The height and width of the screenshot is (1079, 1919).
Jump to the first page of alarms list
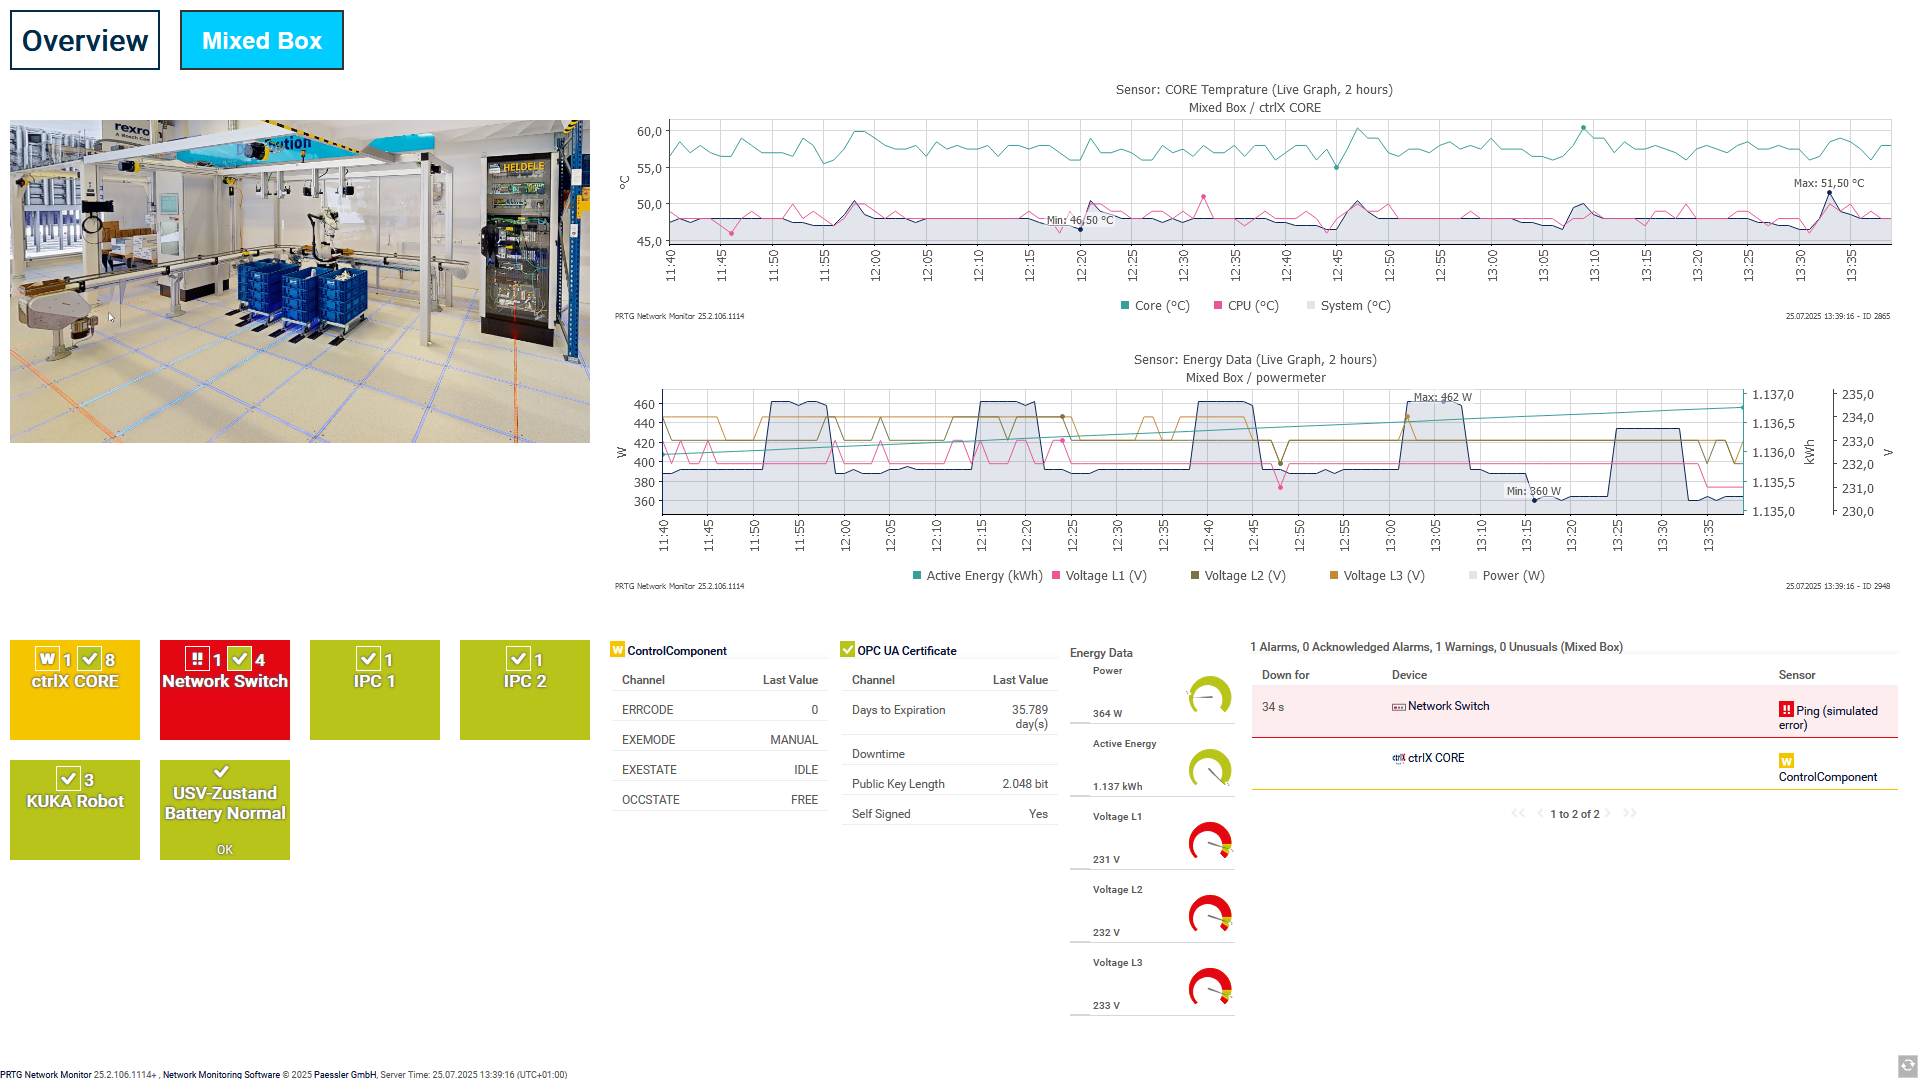click(x=1518, y=814)
